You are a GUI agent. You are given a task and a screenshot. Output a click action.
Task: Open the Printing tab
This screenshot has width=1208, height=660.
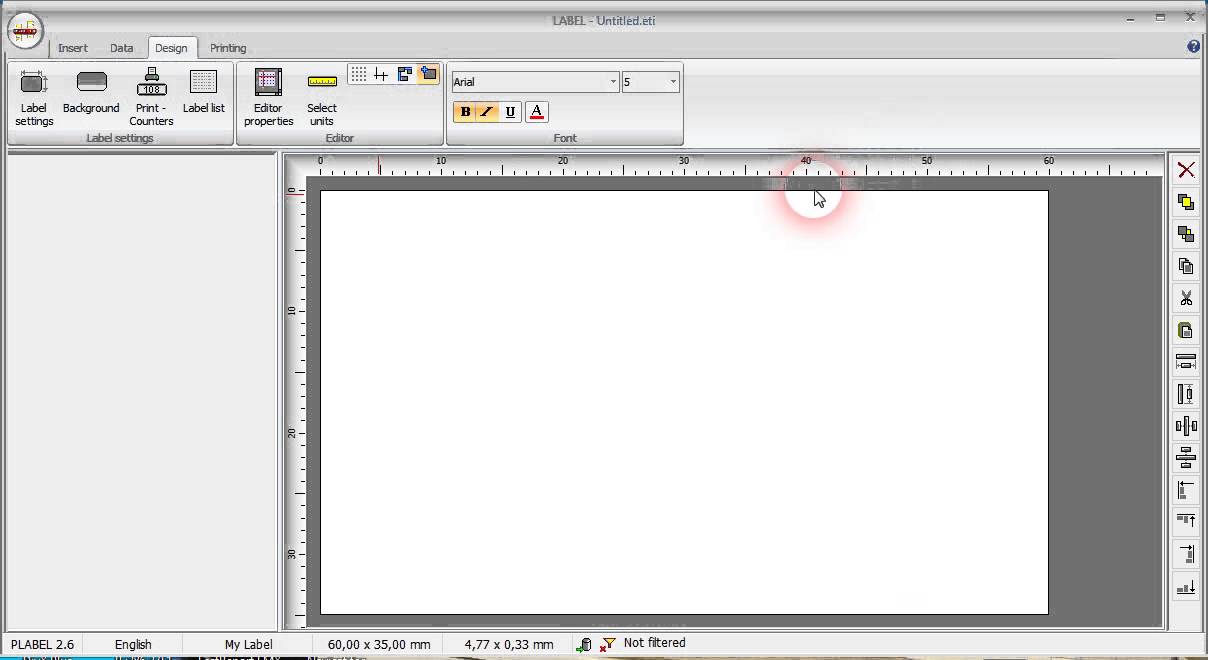(228, 48)
